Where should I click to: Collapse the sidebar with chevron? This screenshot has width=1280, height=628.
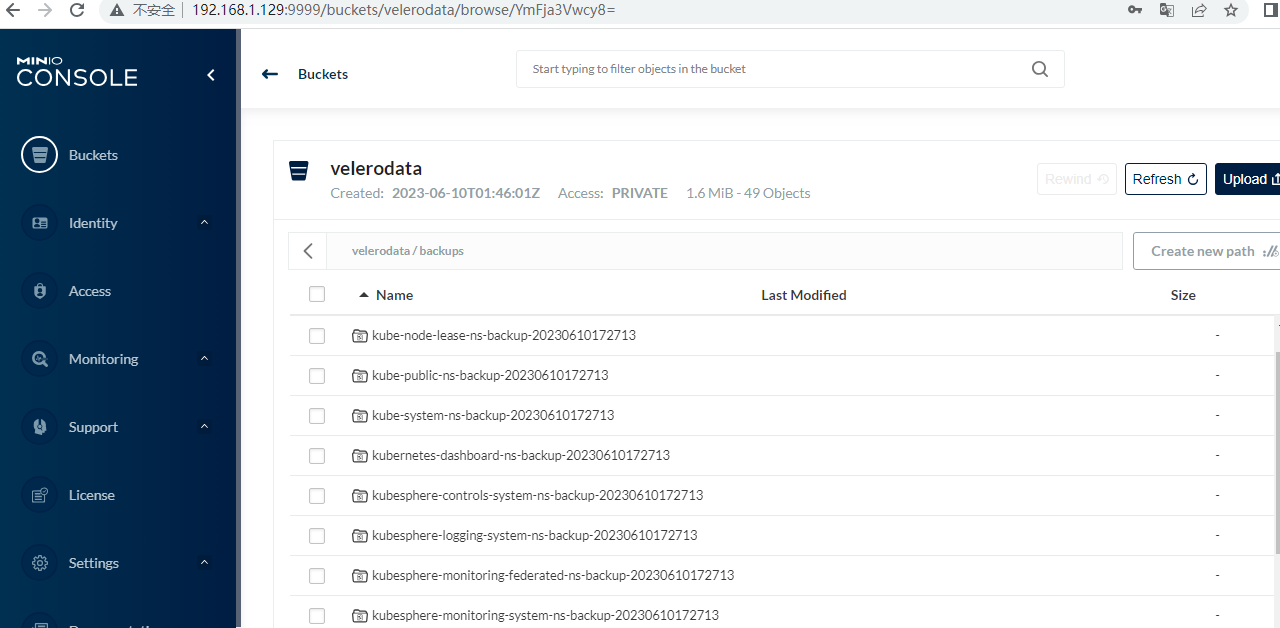(211, 75)
